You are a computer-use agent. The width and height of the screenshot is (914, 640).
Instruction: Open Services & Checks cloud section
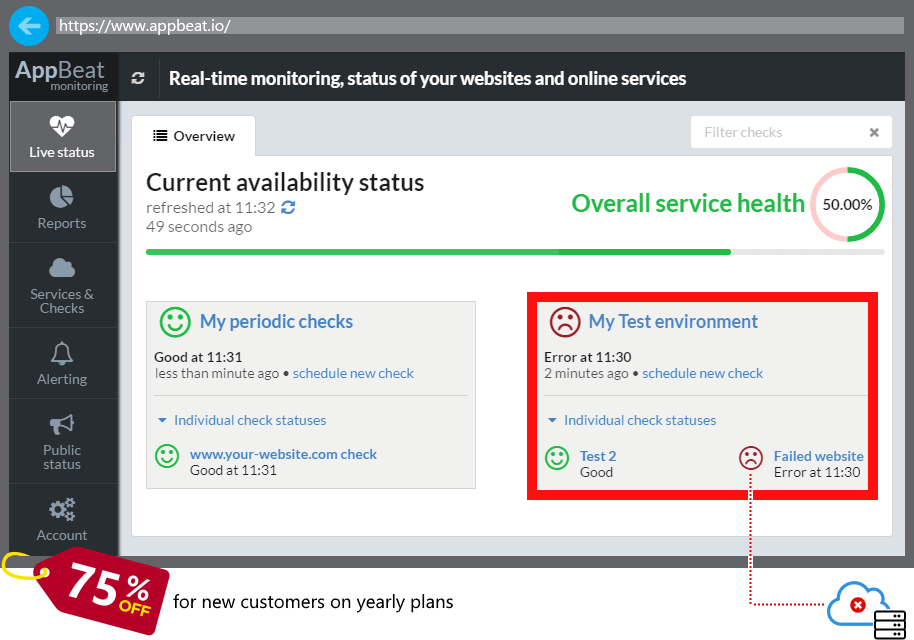pyautogui.click(x=62, y=285)
